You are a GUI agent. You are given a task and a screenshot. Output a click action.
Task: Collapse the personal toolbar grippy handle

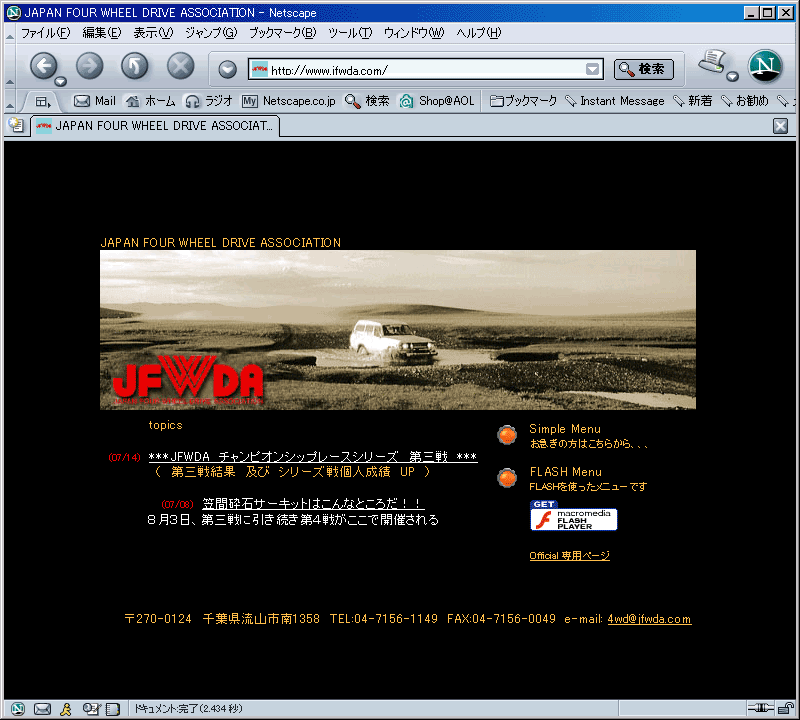[10, 102]
